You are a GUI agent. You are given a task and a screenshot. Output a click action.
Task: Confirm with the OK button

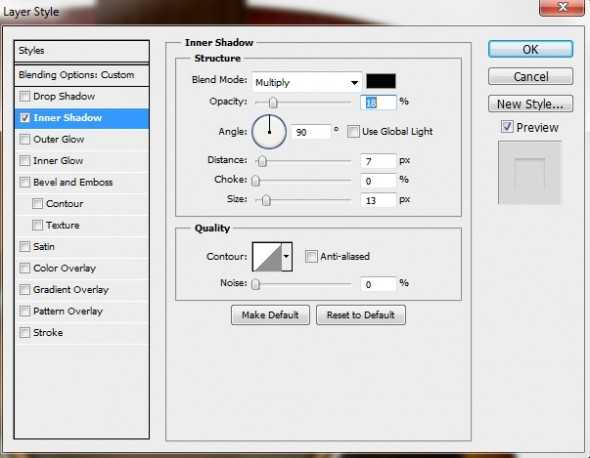tap(531, 49)
